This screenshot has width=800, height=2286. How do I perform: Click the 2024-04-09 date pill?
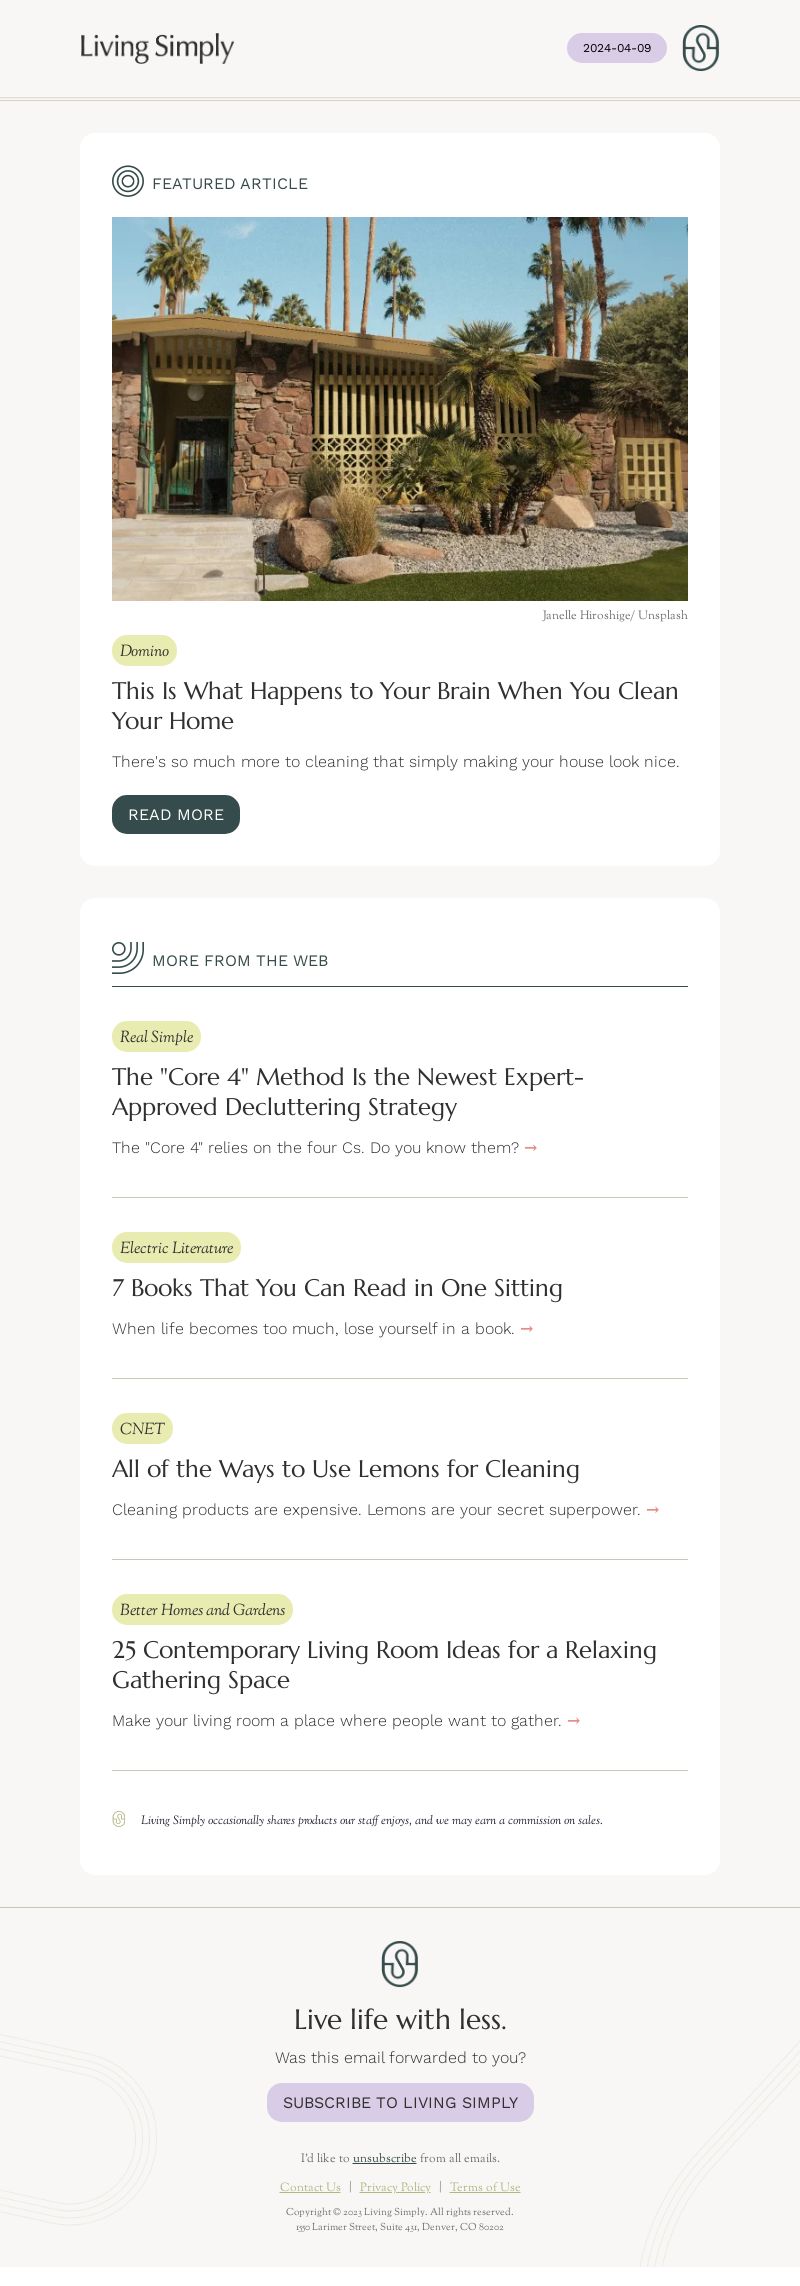coord(617,48)
